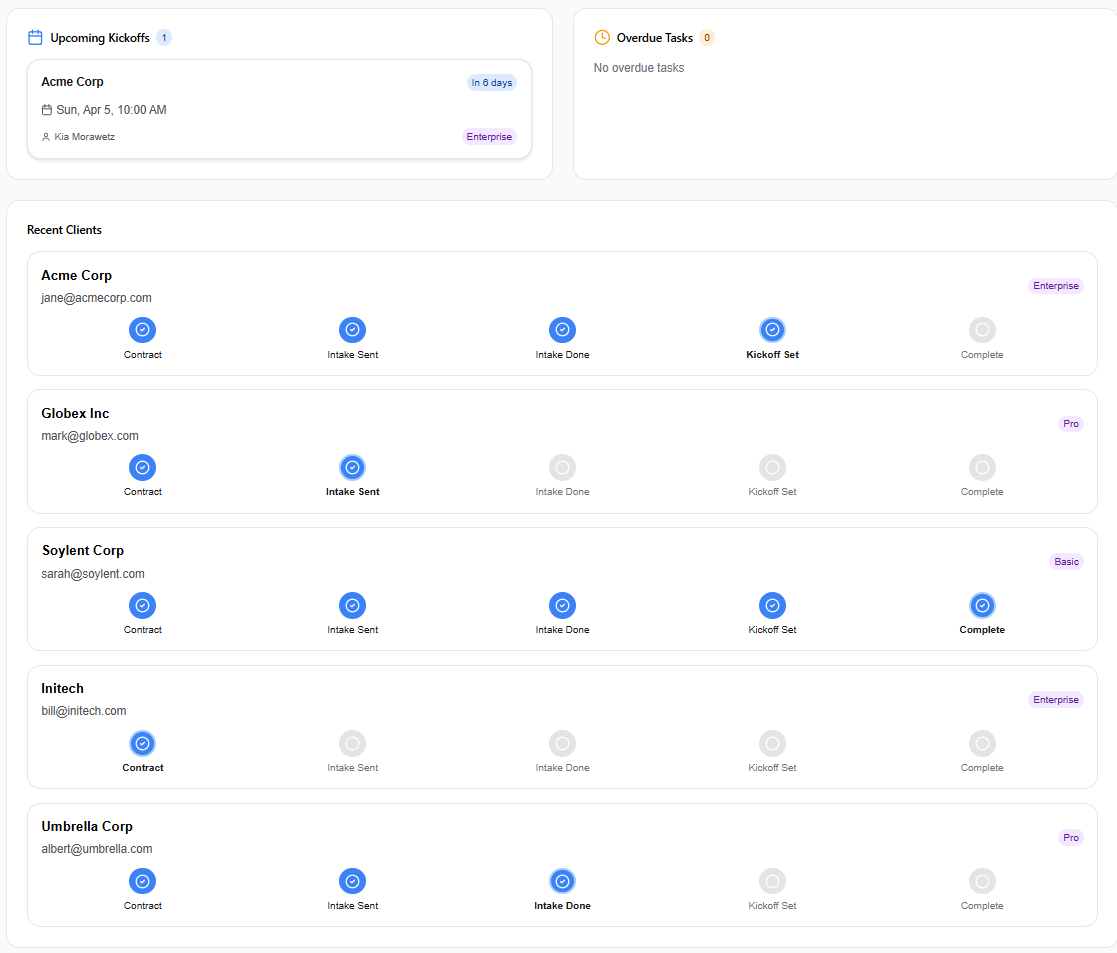Click the Intake Sent stage icon on the Acme Corp row
This screenshot has width=1117, height=953.
pos(352,329)
